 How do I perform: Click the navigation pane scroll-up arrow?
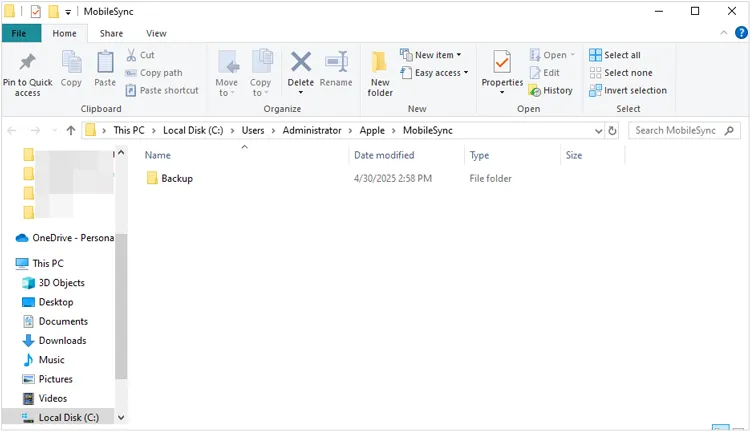(x=121, y=153)
